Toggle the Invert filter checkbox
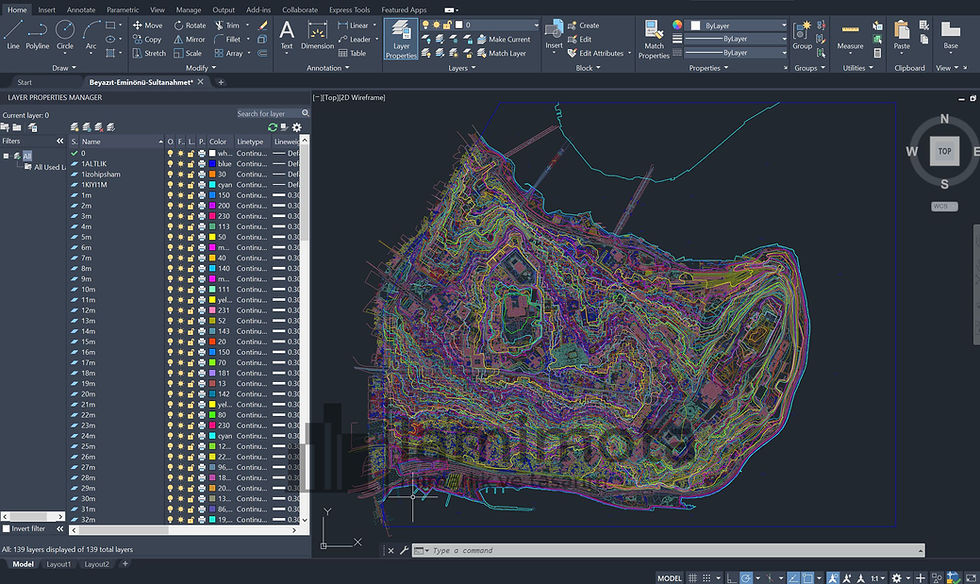The height and width of the screenshot is (584, 980). click(x=6, y=529)
